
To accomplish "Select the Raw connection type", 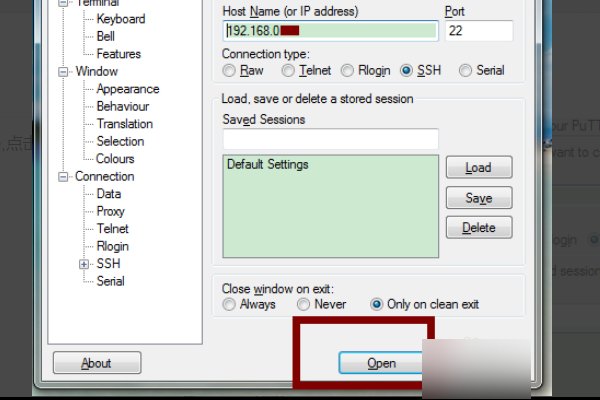I will (230, 71).
